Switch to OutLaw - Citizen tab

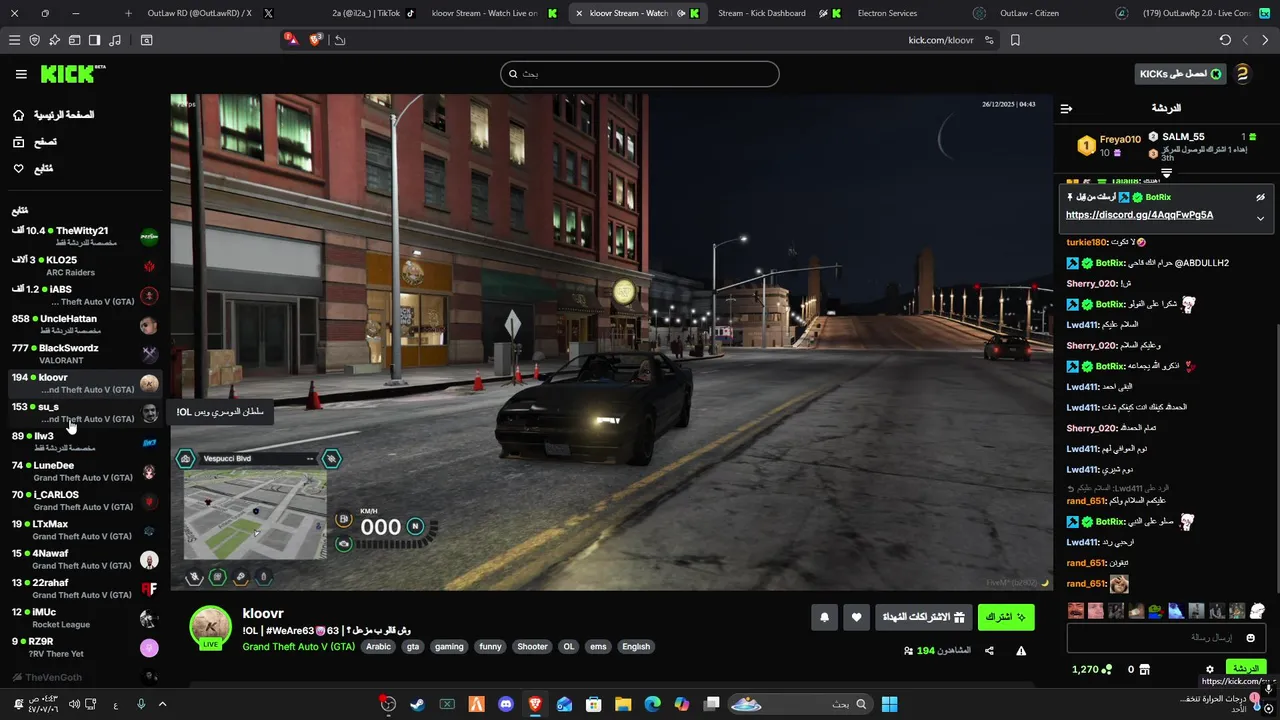click(1030, 13)
